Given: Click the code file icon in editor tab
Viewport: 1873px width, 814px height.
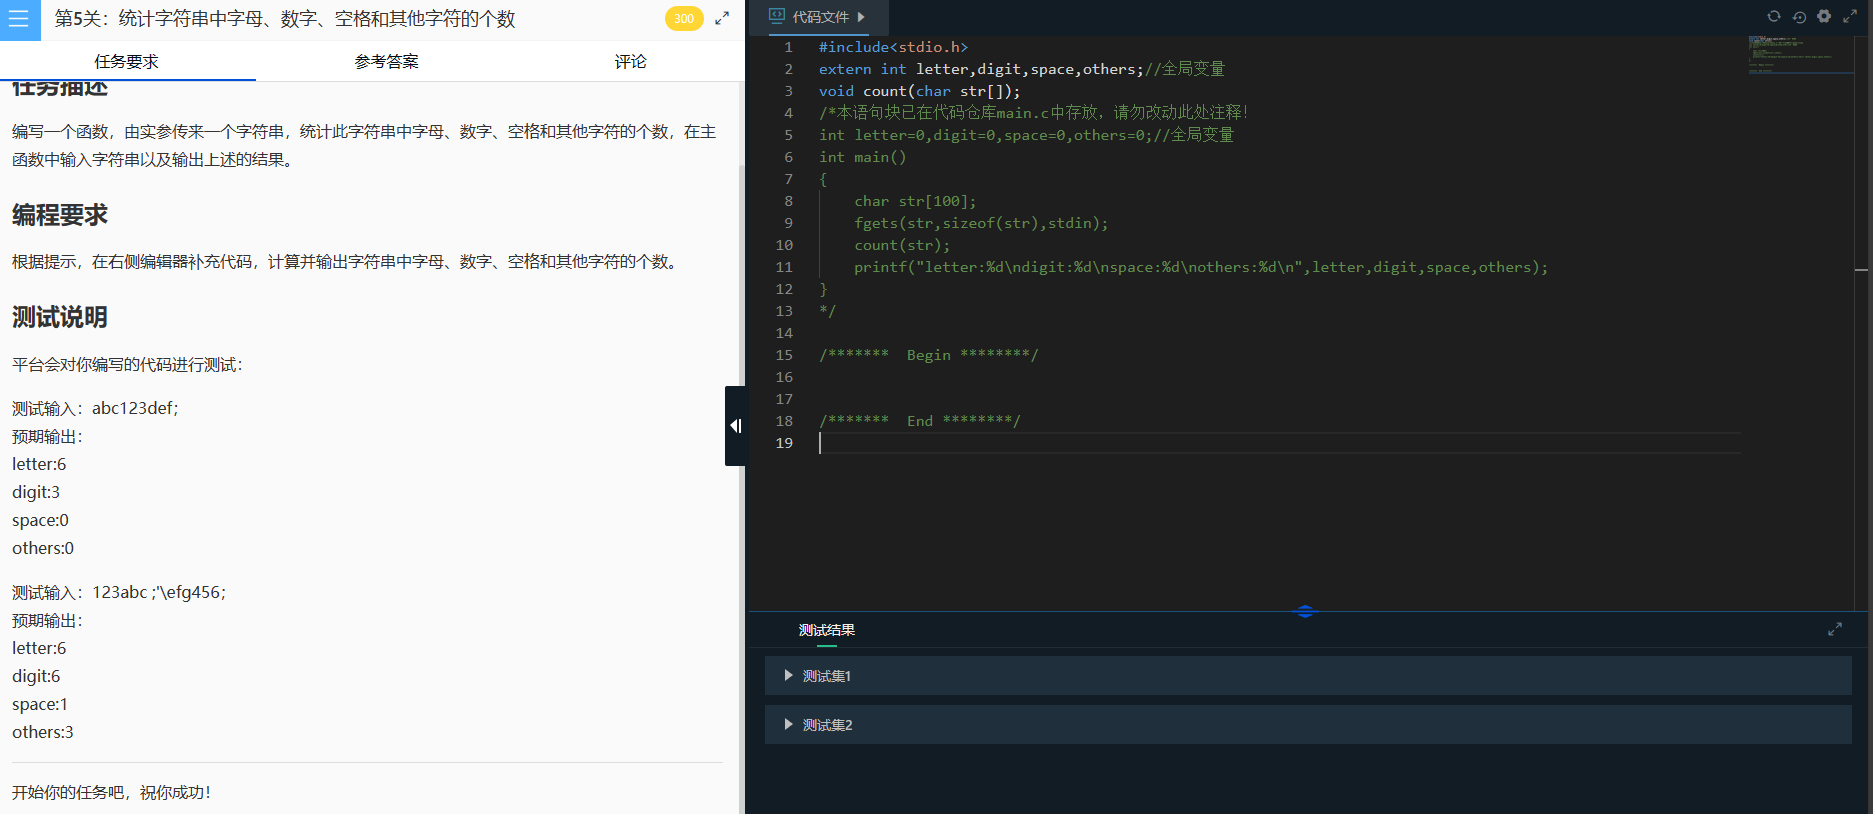Looking at the screenshot, I should (776, 16).
